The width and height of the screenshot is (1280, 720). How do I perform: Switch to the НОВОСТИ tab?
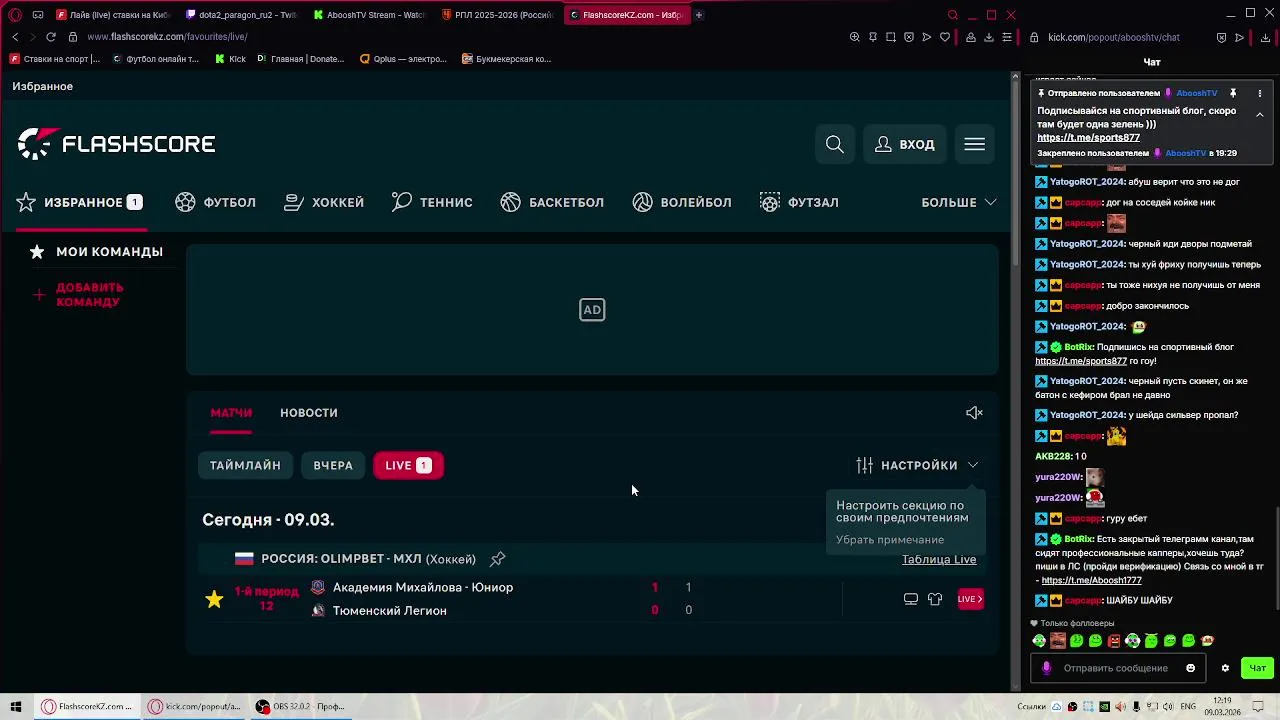click(309, 412)
